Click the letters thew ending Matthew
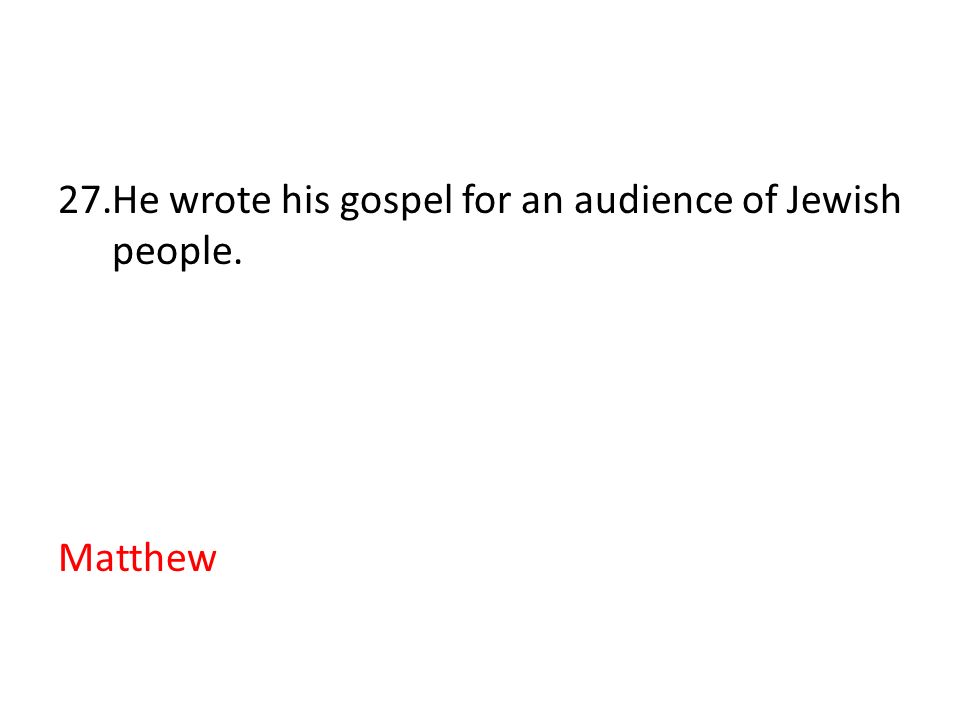 [174, 558]
